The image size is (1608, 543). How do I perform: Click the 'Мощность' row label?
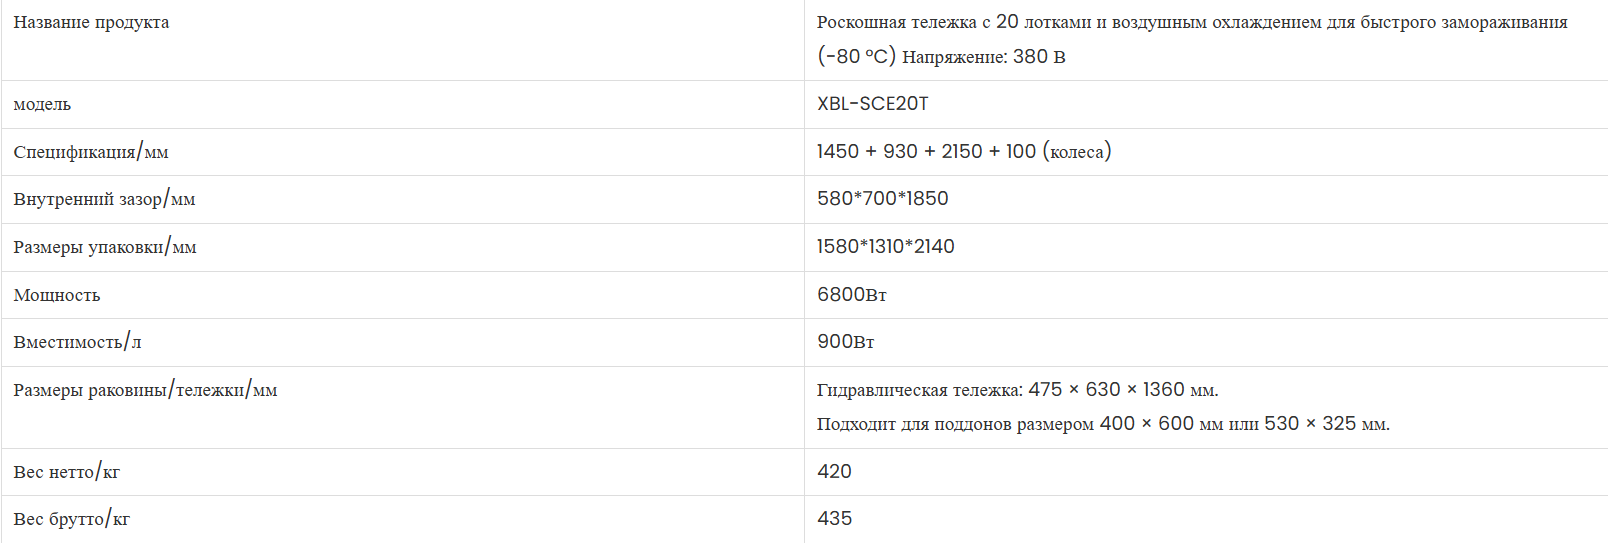[57, 295]
